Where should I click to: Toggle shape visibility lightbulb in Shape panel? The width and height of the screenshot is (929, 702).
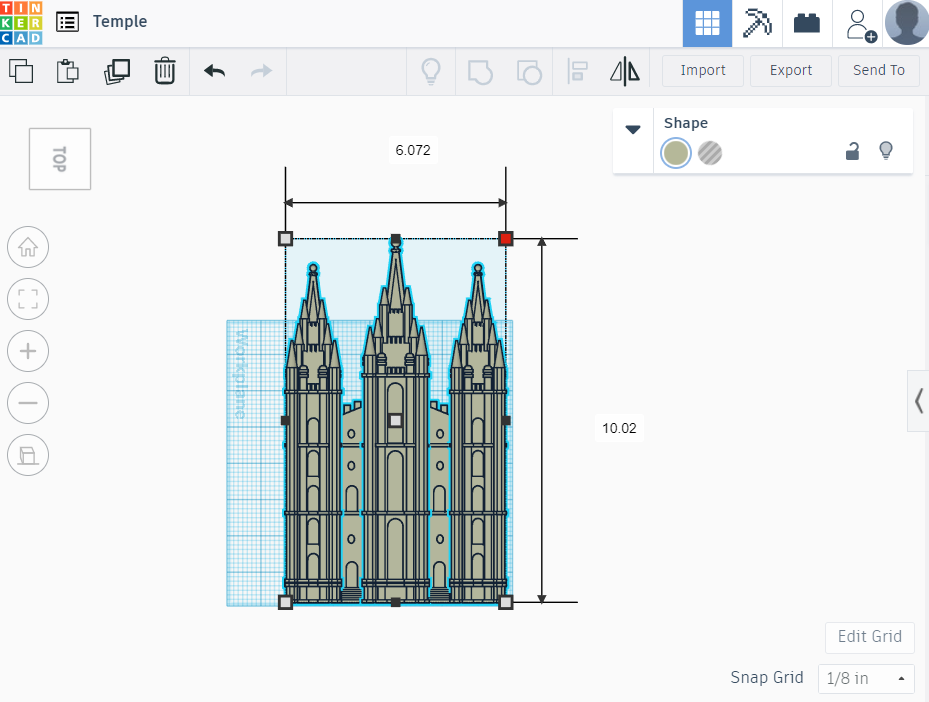click(x=885, y=151)
